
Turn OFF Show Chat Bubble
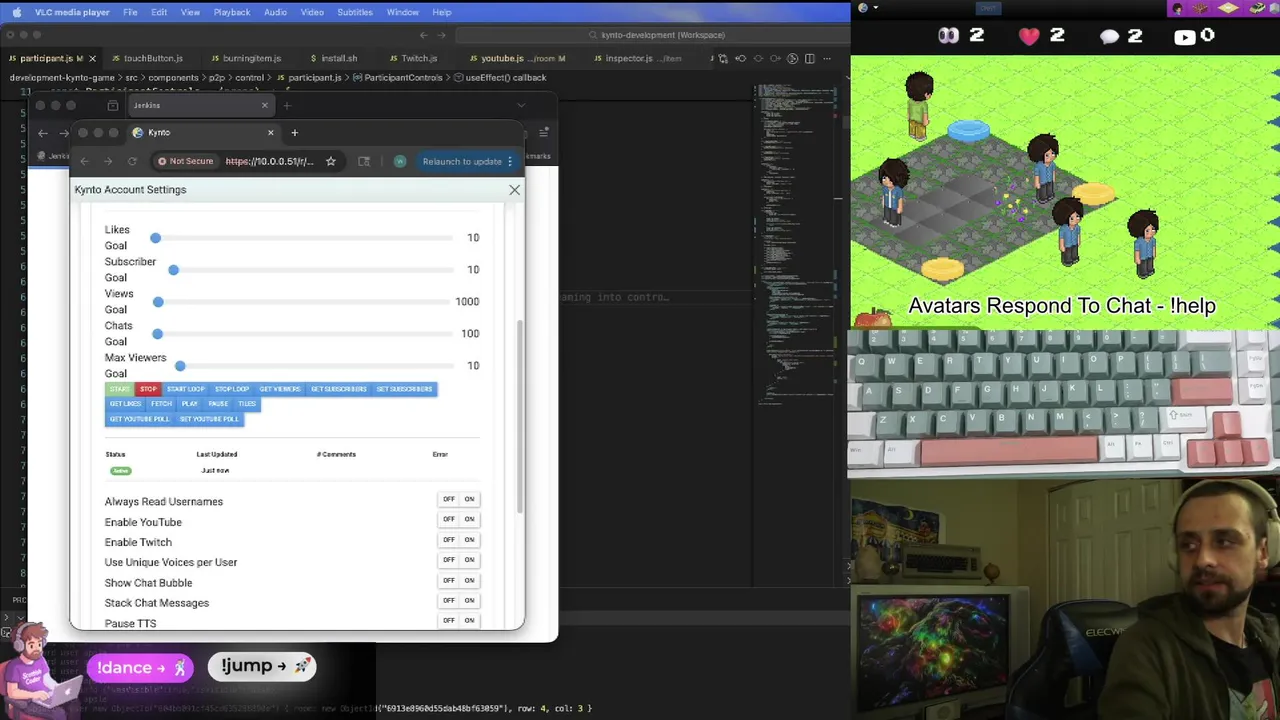(x=448, y=580)
